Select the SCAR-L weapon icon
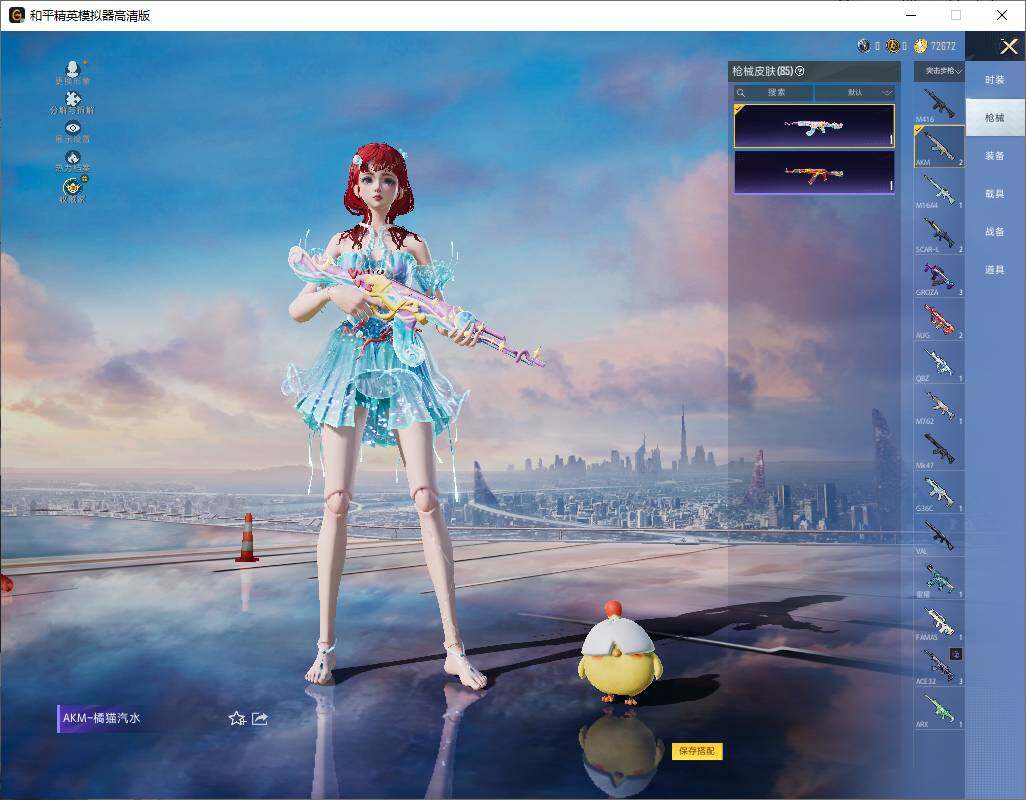The image size is (1026, 800). click(939, 233)
